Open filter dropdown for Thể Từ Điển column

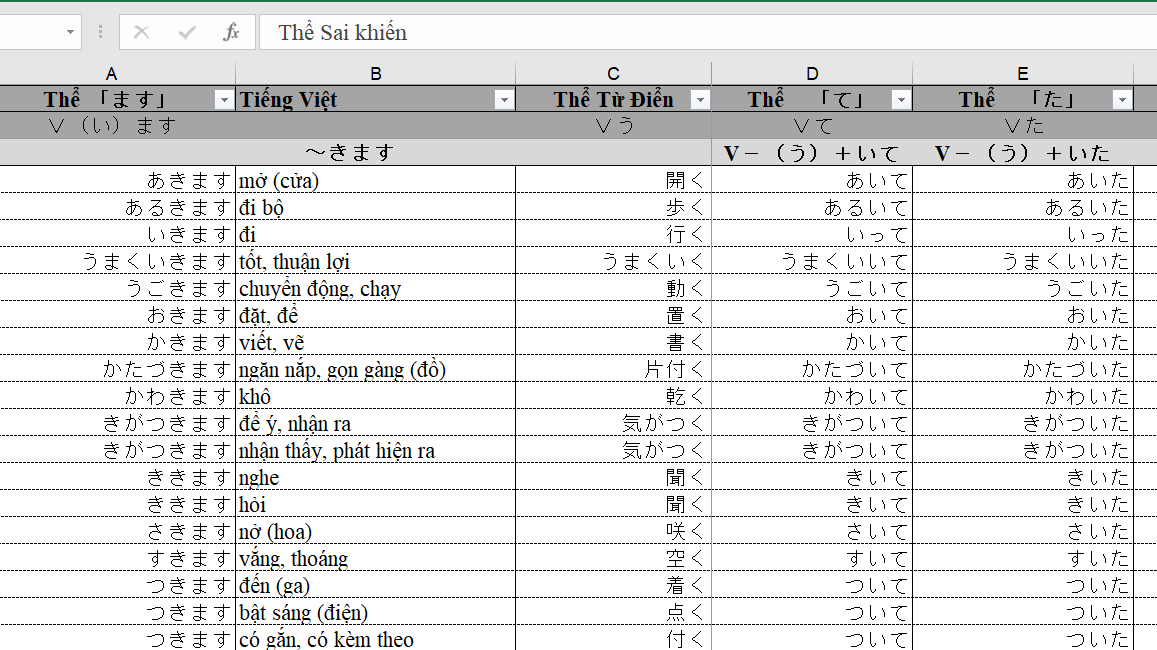coord(700,100)
